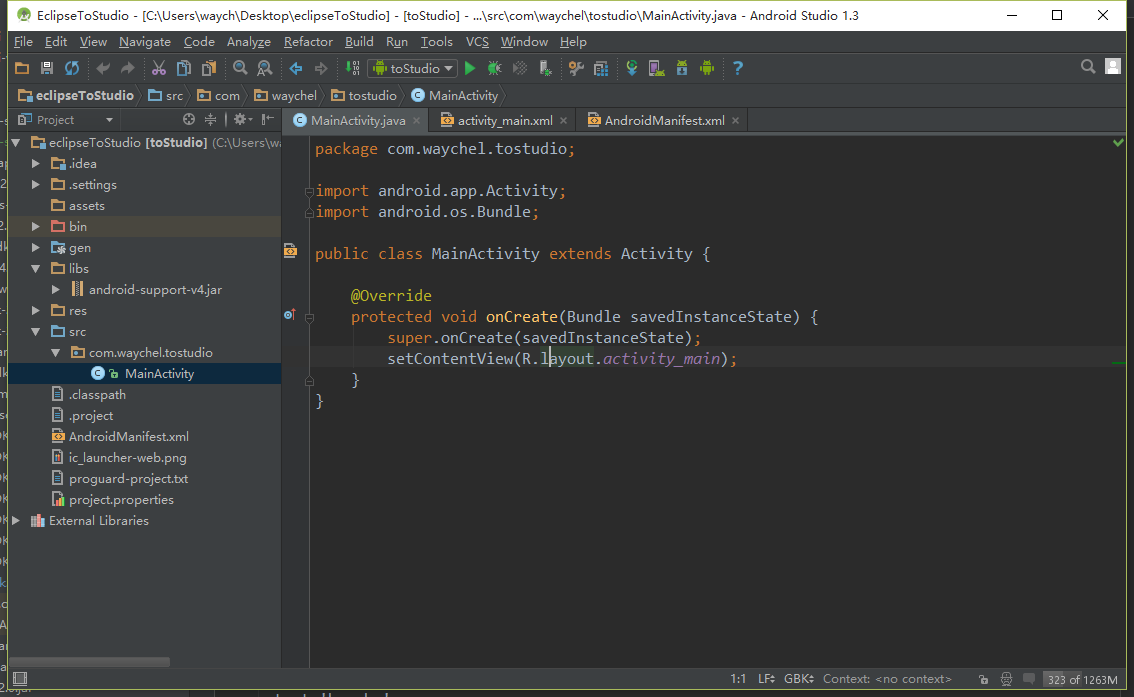Screen dimensions: 1134x697
Task: Click the Debug app bug icon
Action: pyautogui.click(x=494, y=68)
